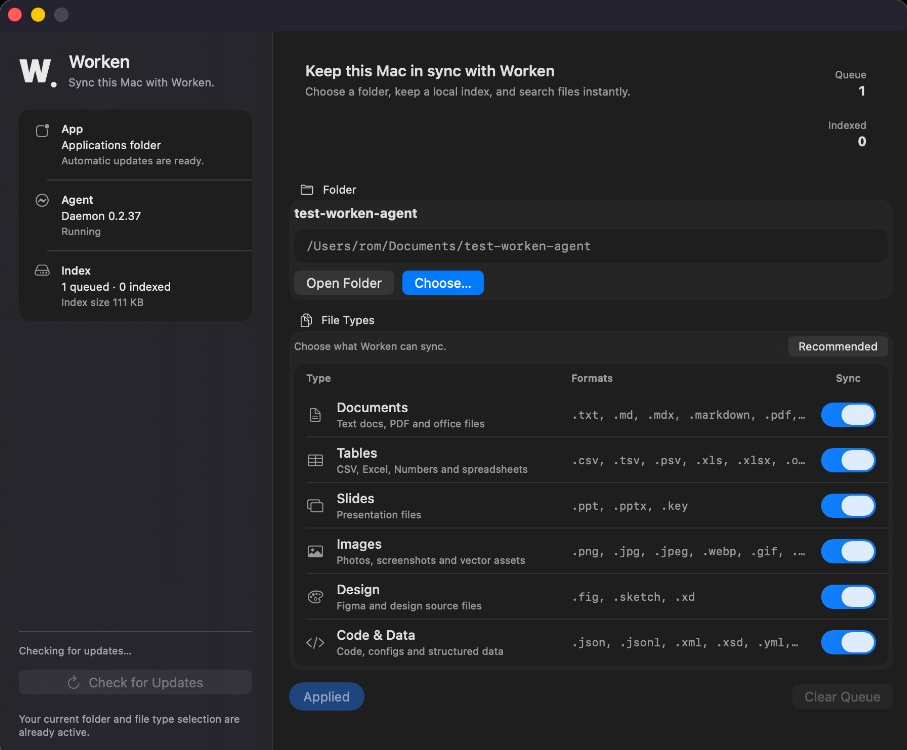
Task: Click the Clear Queue button
Action: (x=842, y=697)
